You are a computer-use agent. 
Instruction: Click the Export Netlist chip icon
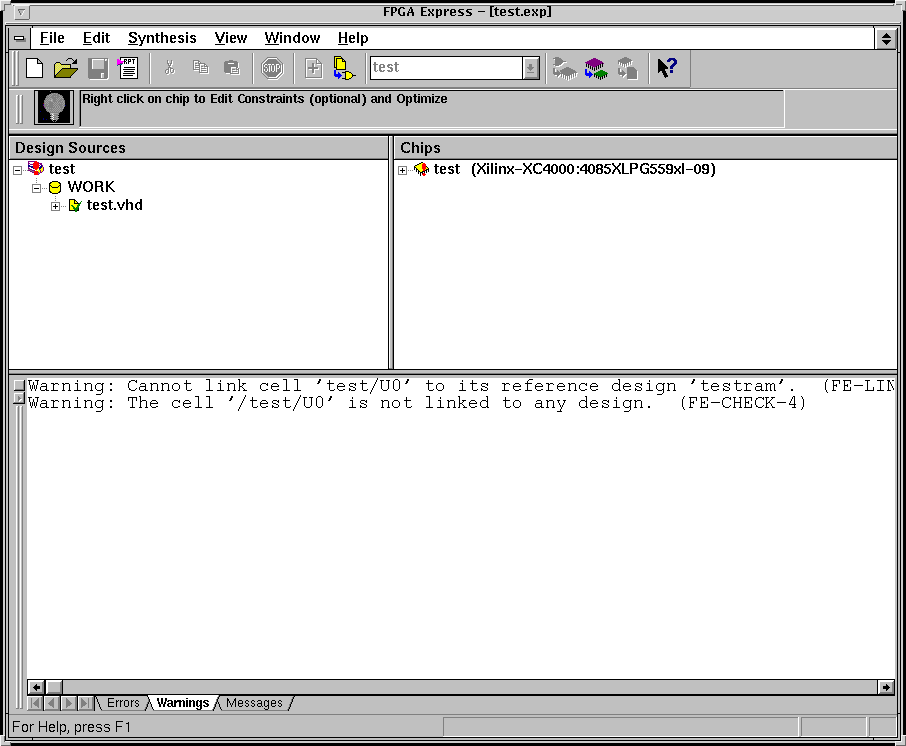[x=627, y=68]
